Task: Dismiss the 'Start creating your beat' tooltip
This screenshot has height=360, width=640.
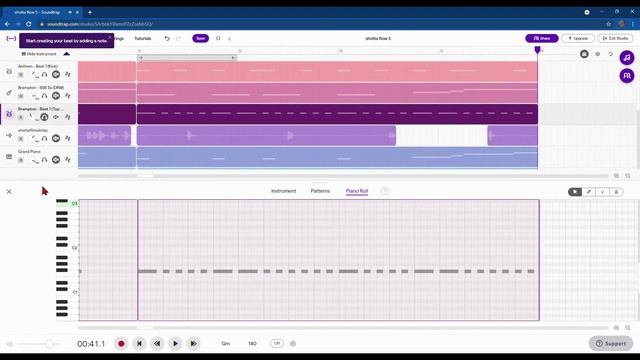Action: pos(109,37)
